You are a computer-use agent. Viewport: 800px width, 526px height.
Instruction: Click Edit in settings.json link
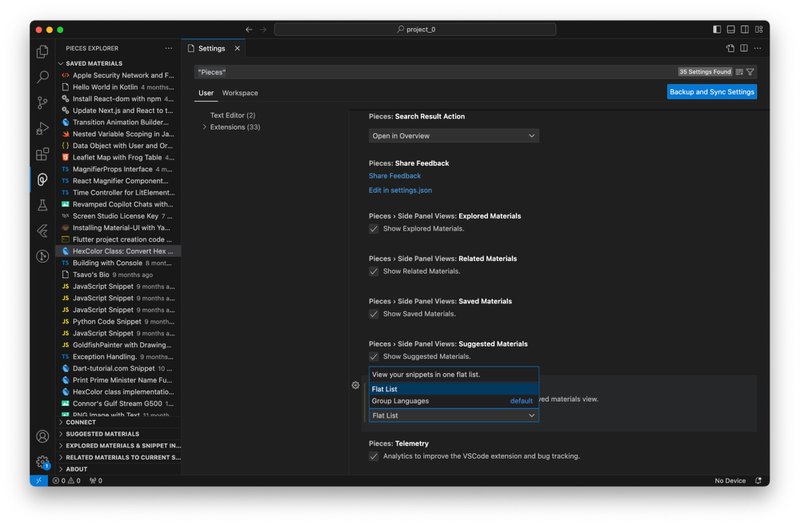click(401, 190)
